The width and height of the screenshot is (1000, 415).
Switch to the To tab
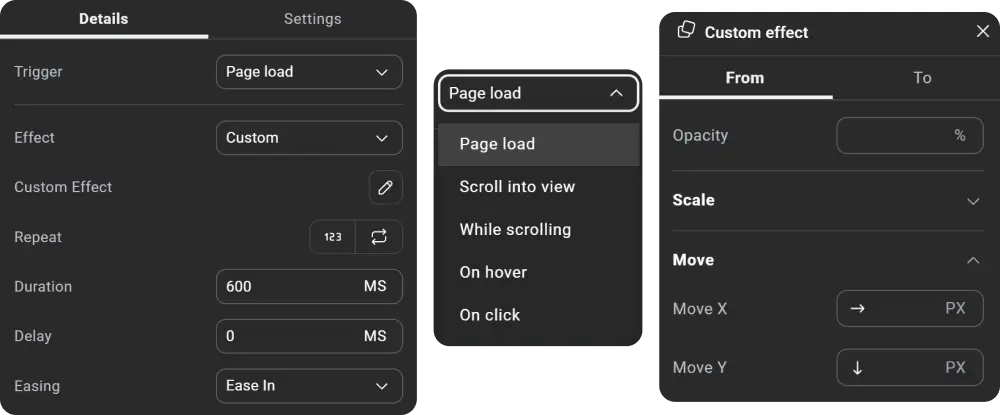click(x=922, y=78)
